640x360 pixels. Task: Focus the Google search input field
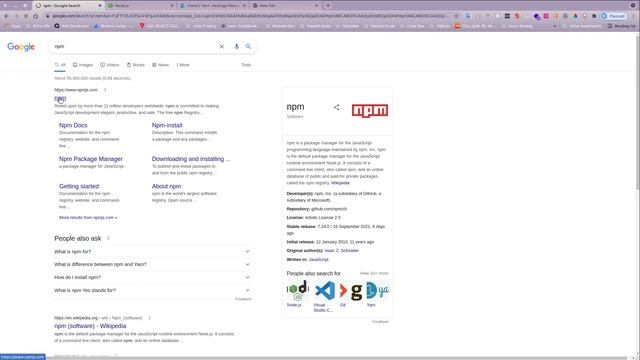pyautogui.click(x=135, y=47)
